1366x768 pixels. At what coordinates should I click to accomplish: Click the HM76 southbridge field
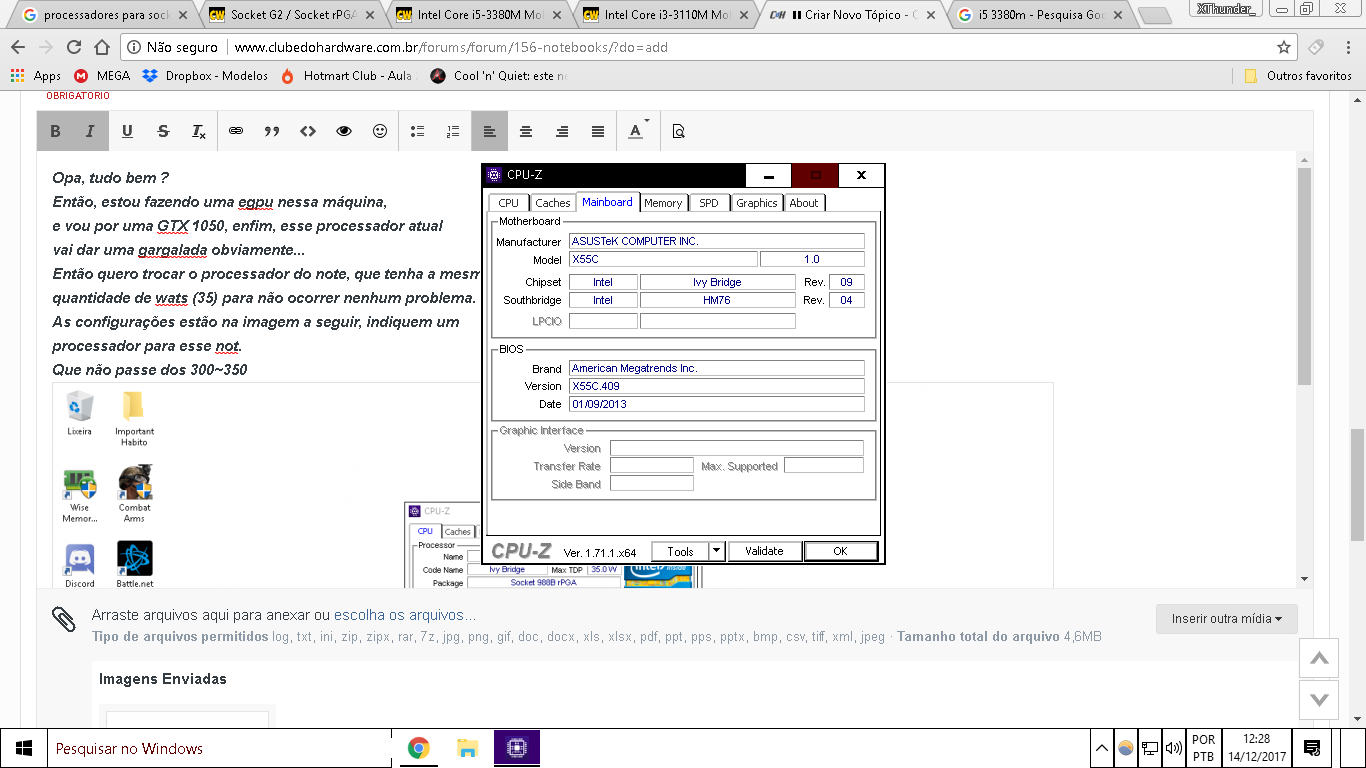[717, 300]
